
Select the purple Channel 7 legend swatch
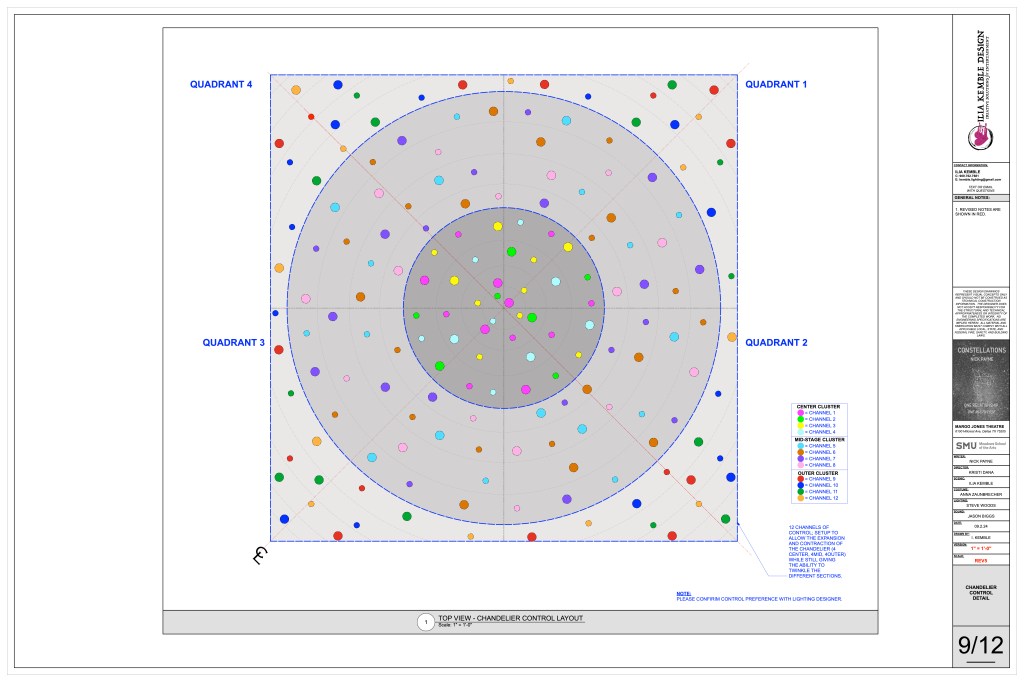[800, 459]
